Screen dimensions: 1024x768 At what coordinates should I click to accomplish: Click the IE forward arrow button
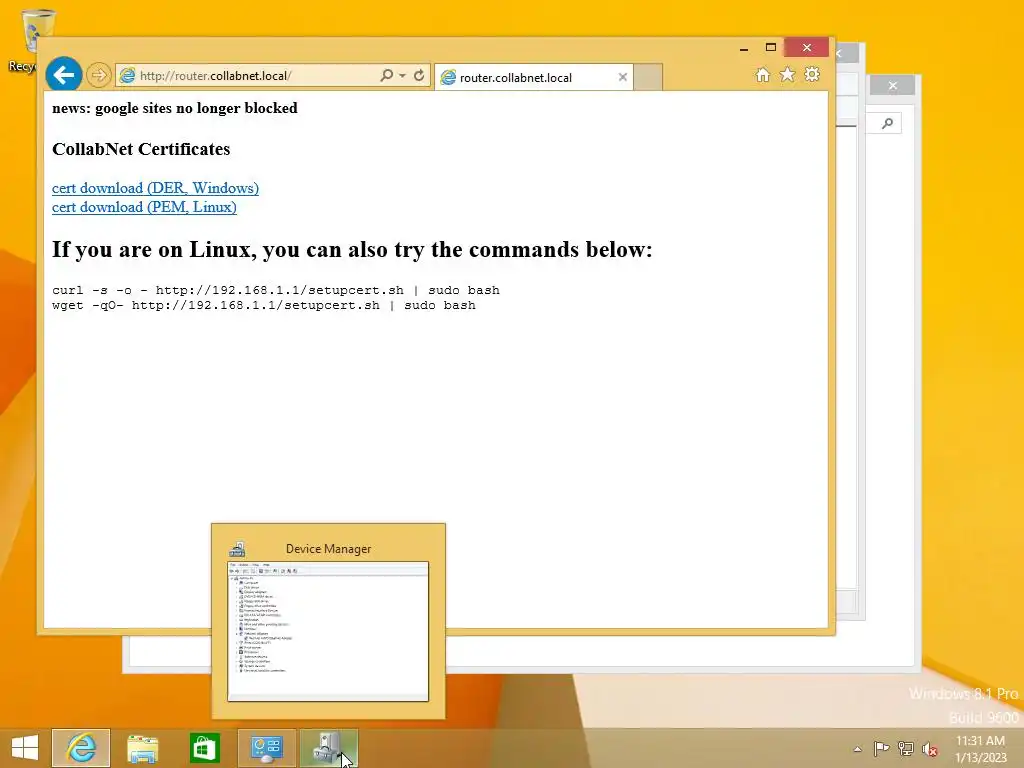99,75
